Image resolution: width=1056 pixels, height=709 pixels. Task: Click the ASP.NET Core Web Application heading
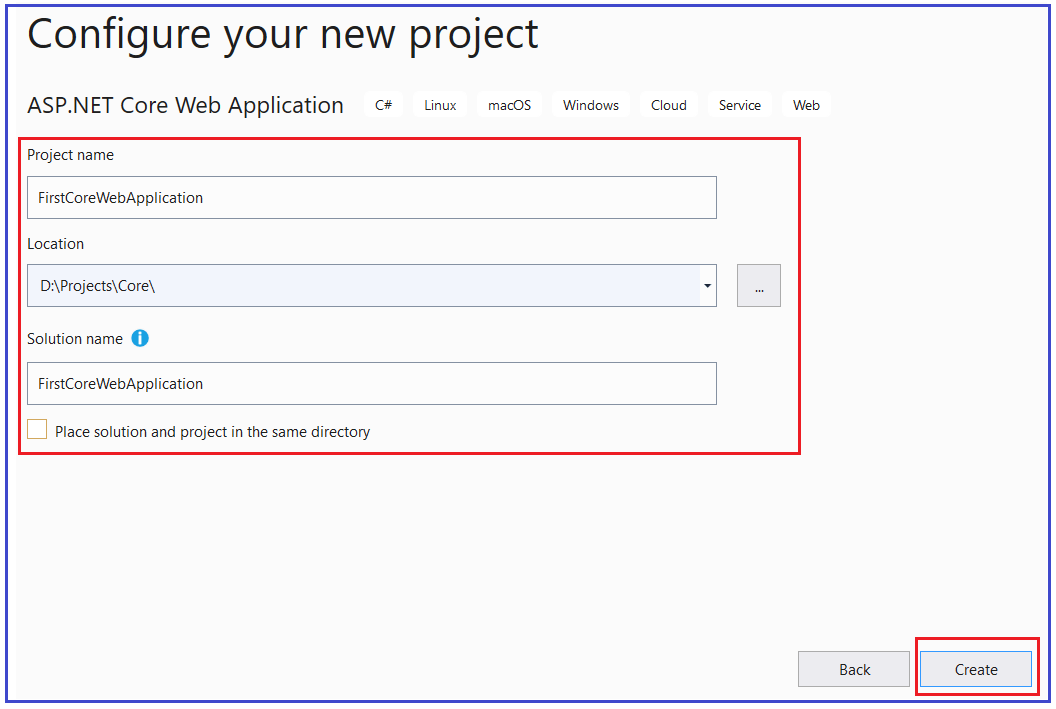(185, 105)
